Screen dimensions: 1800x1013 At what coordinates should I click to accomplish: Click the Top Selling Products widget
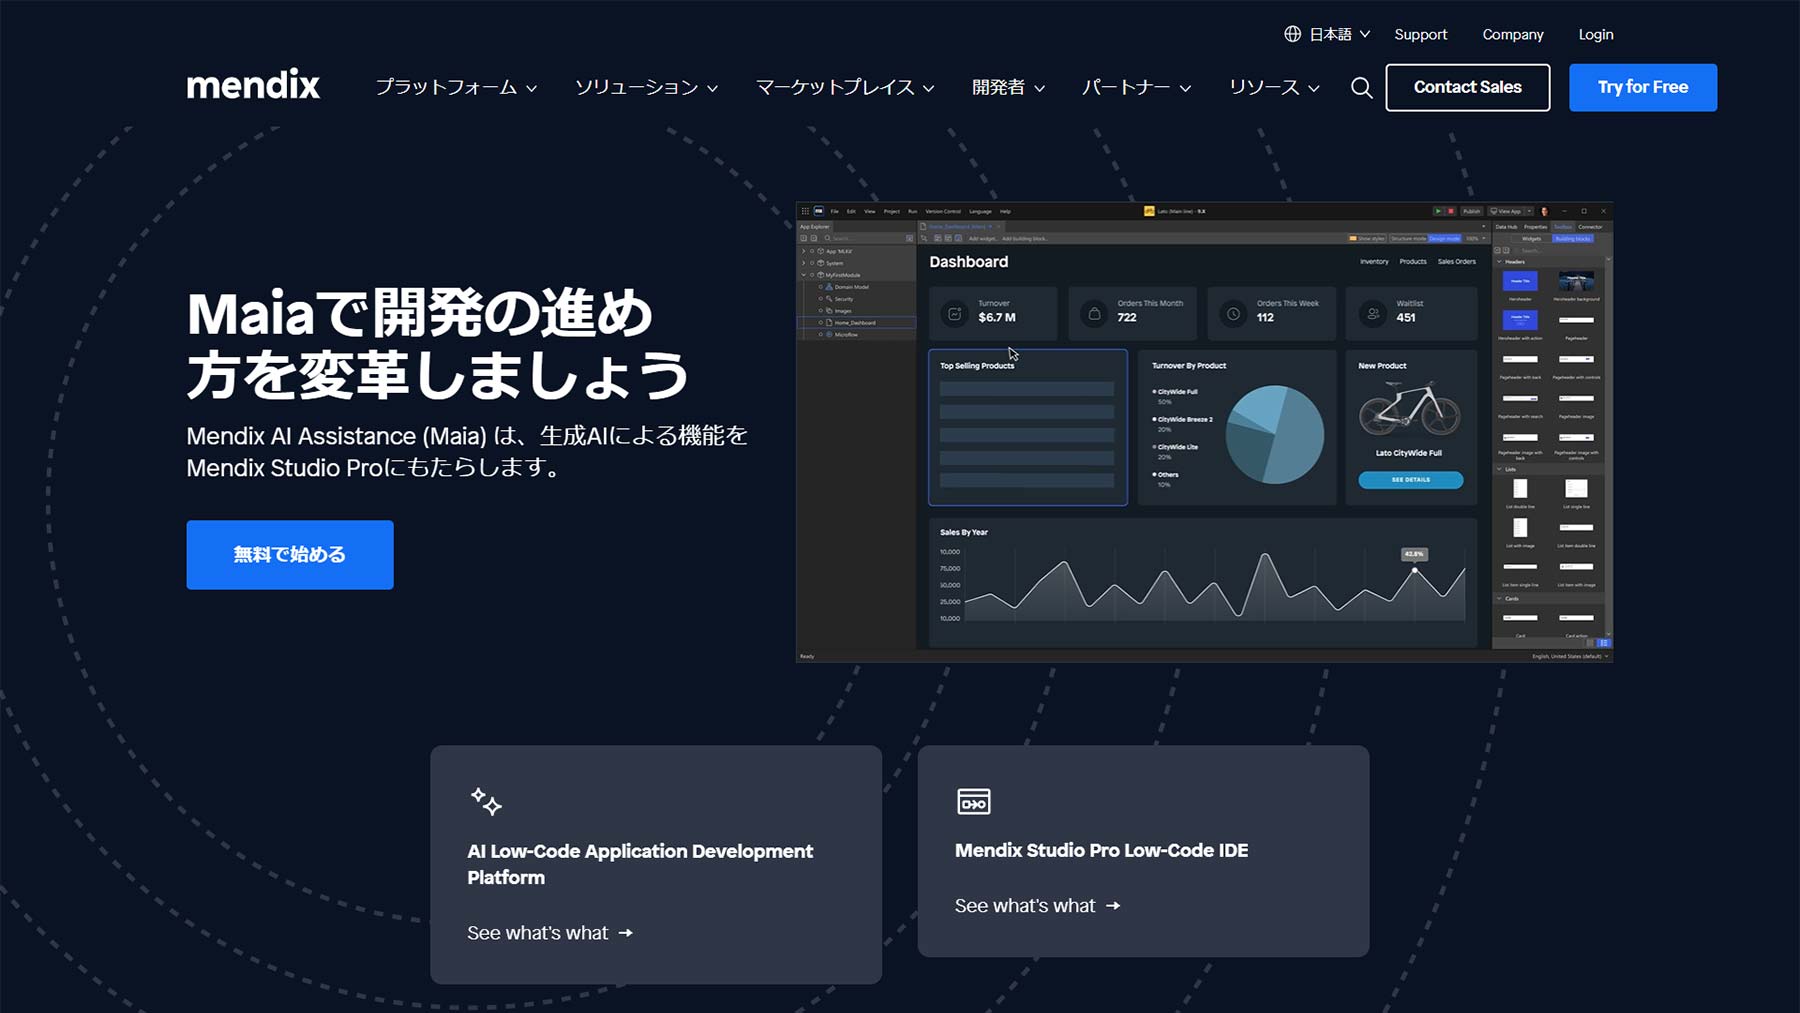[x=1027, y=427]
